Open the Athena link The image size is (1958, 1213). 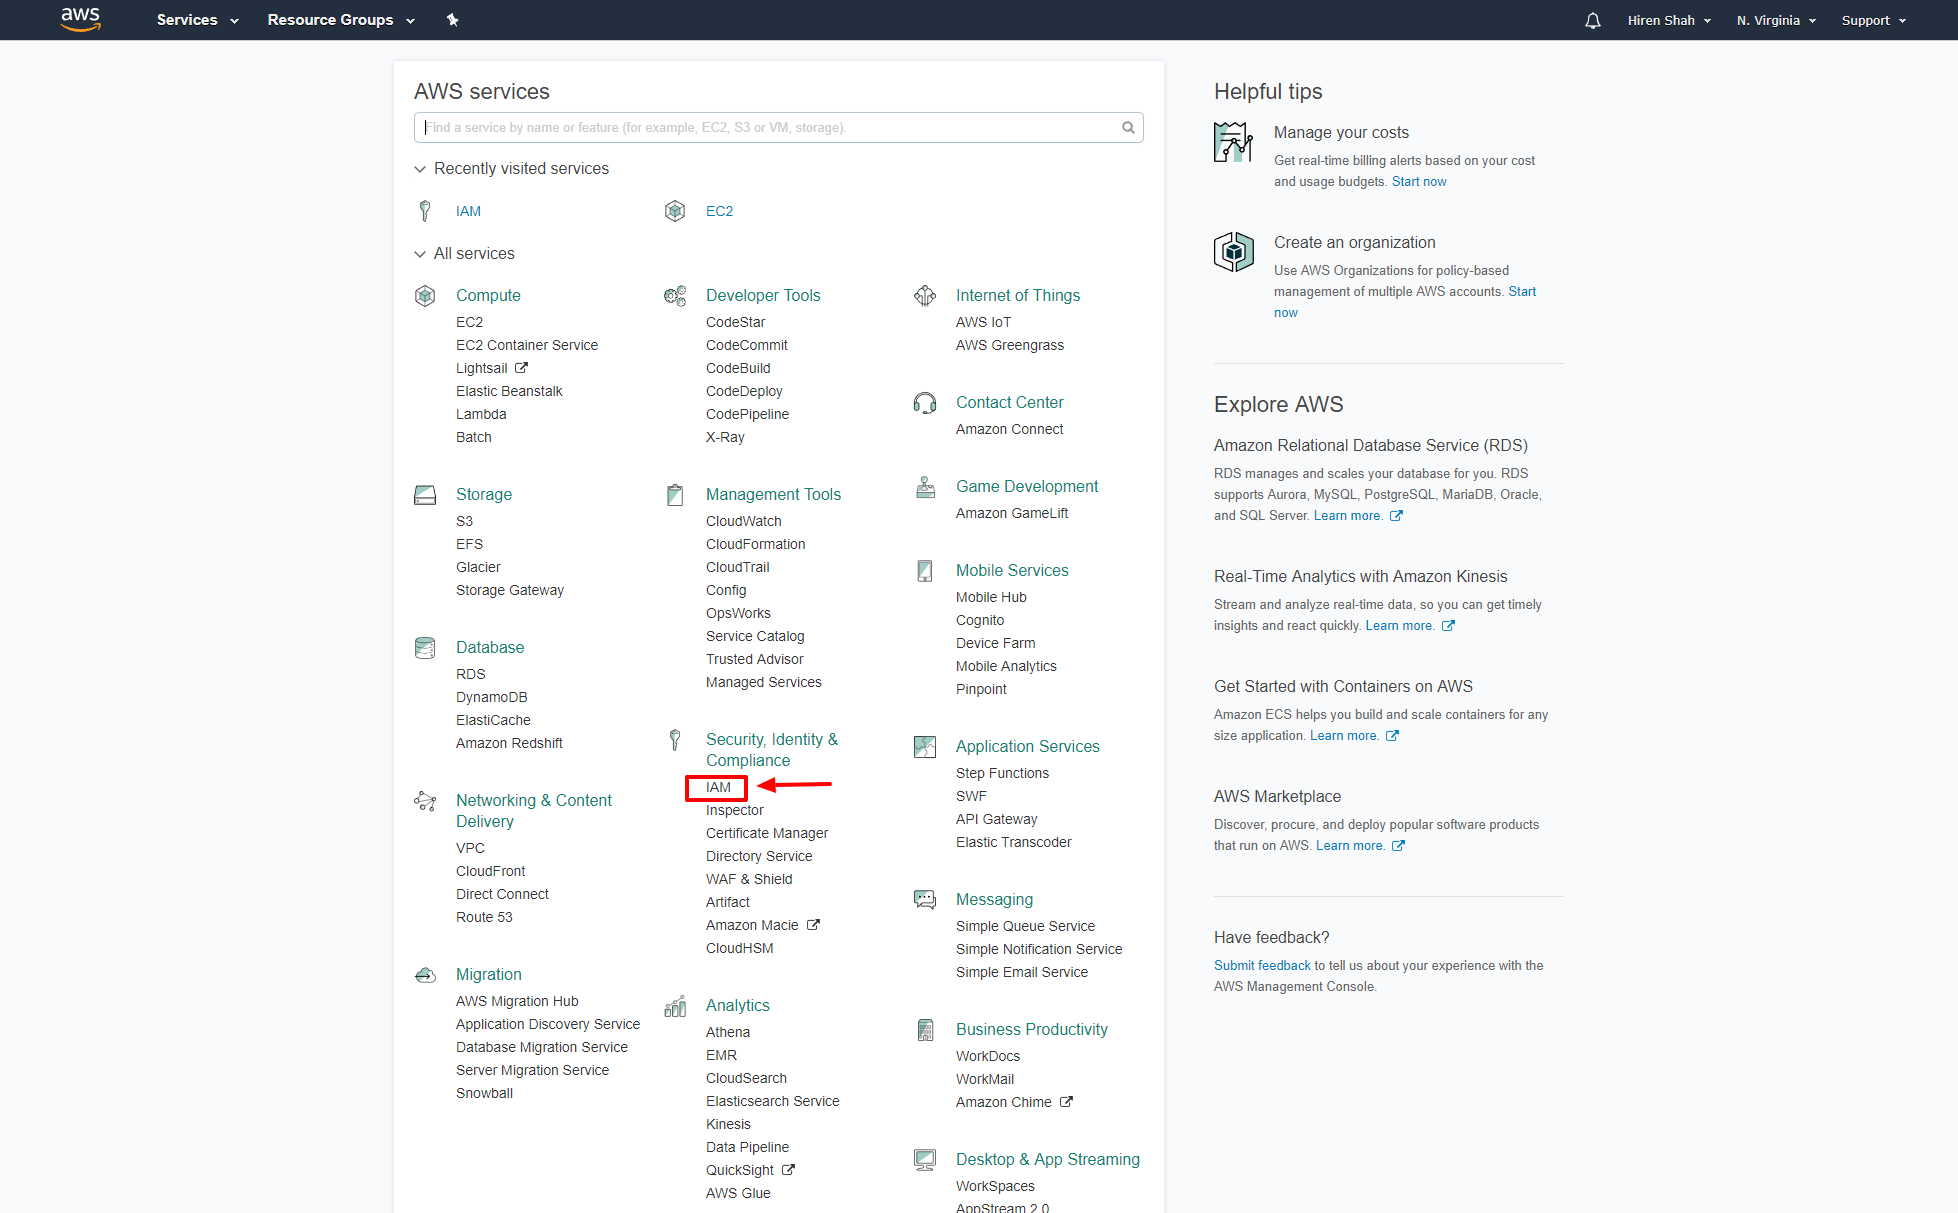pyautogui.click(x=728, y=1032)
